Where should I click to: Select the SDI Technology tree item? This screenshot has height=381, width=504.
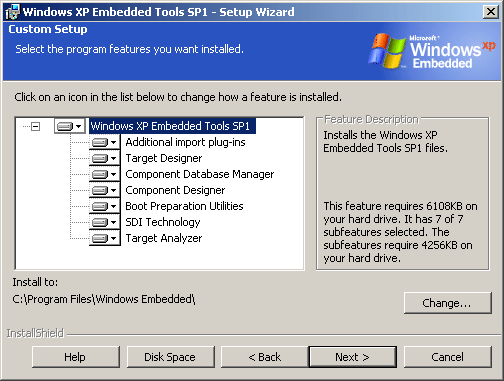[x=163, y=222]
